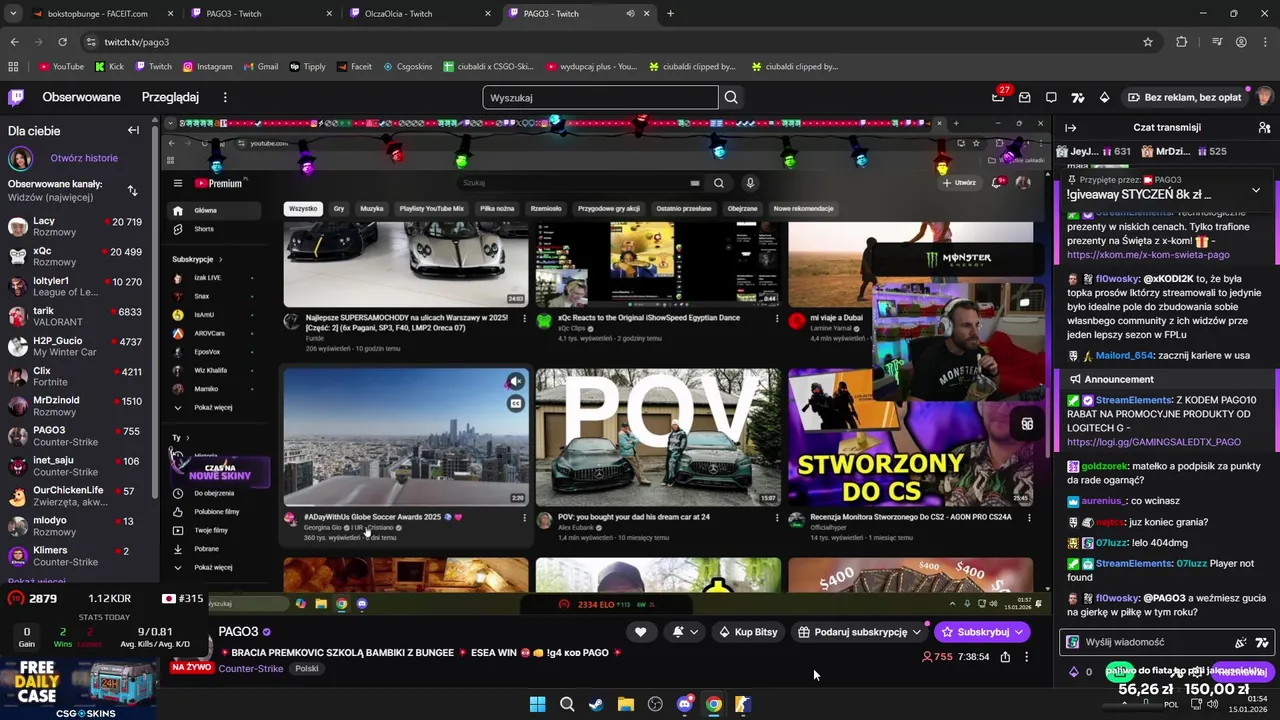Click Bez reklam, bez opłat button
Image resolution: width=1280 pixels, height=720 pixels.
tap(1184, 97)
